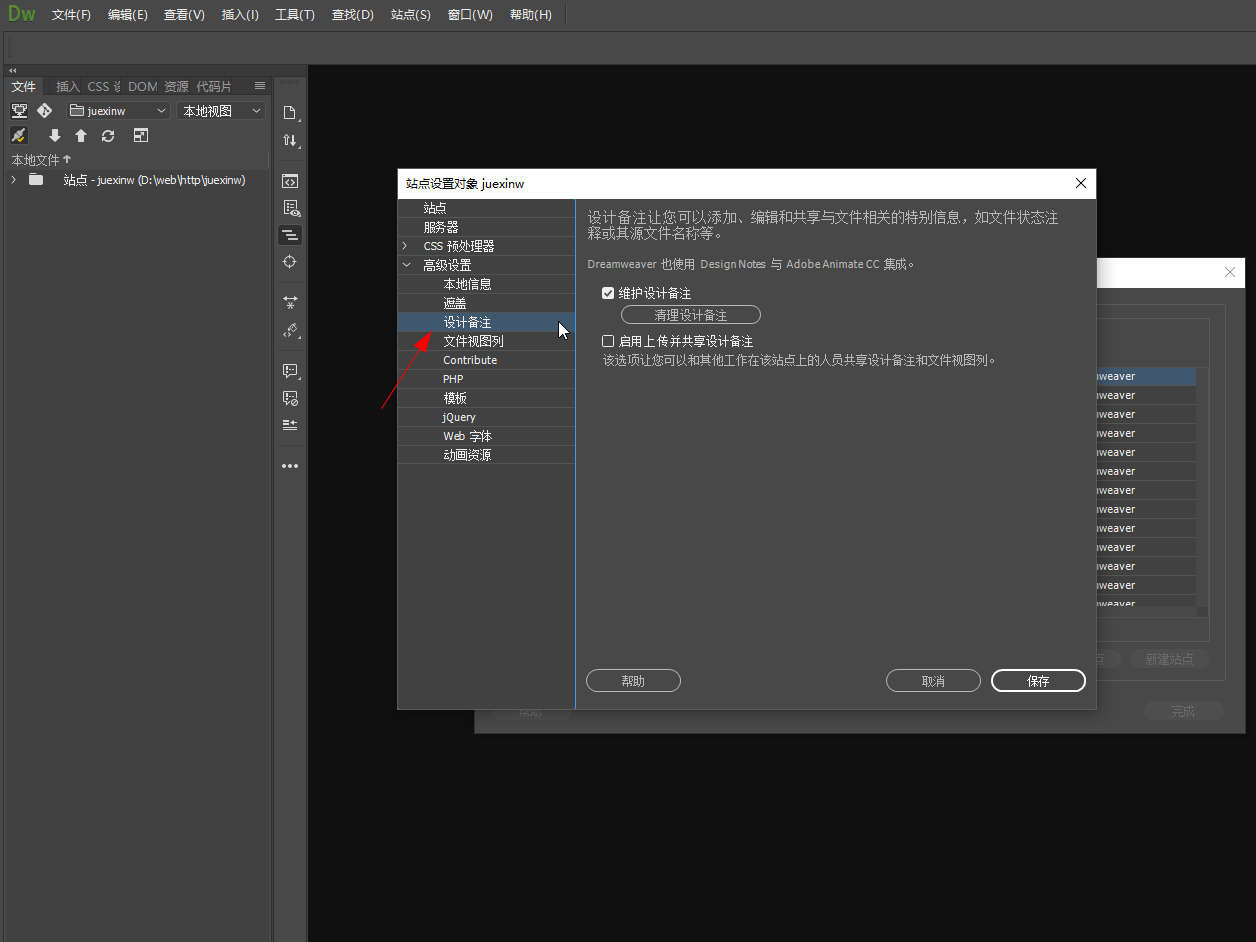
Task: Open the juexinw site dropdown
Action: click(x=118, y=111)
